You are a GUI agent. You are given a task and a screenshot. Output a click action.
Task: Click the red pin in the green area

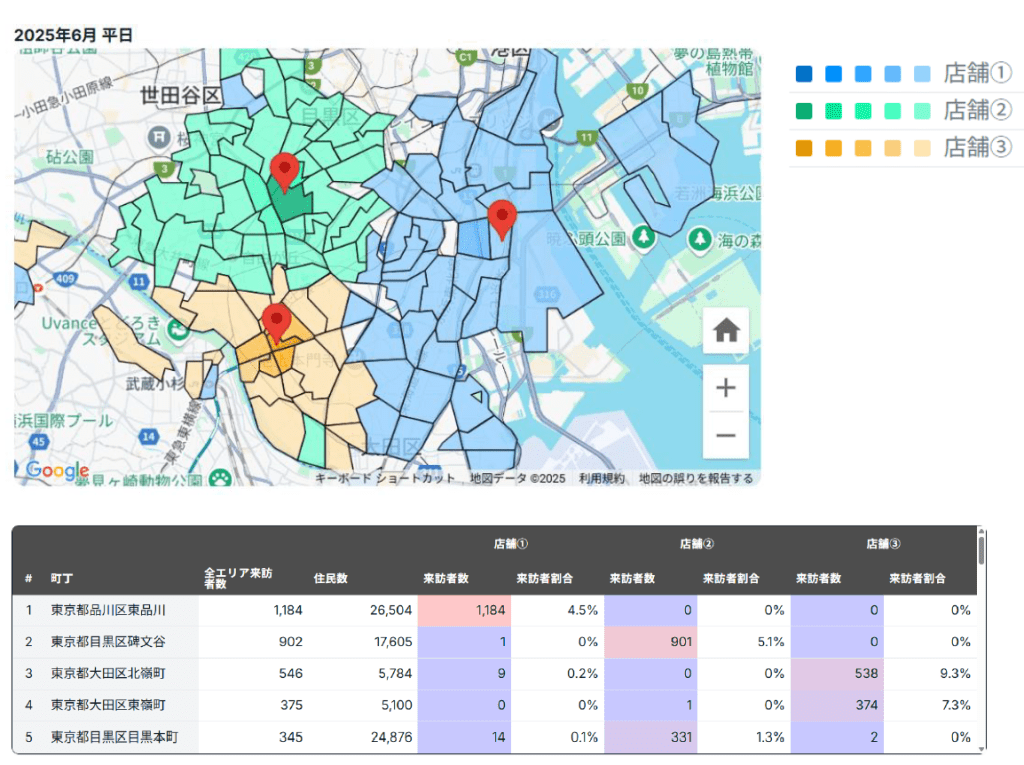click(285, 172)
